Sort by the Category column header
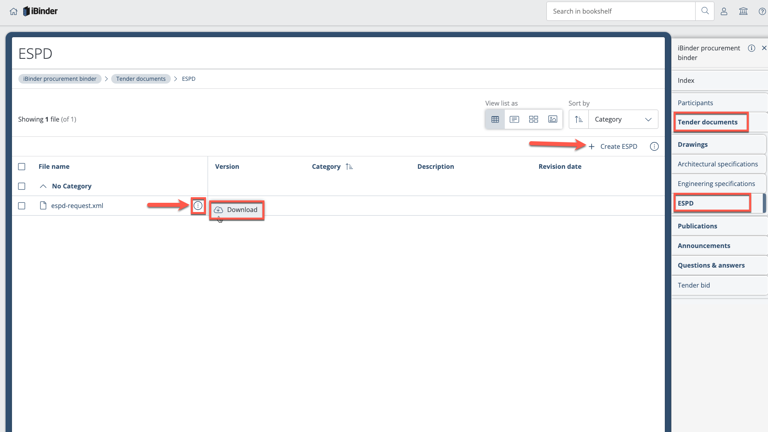 326,167
